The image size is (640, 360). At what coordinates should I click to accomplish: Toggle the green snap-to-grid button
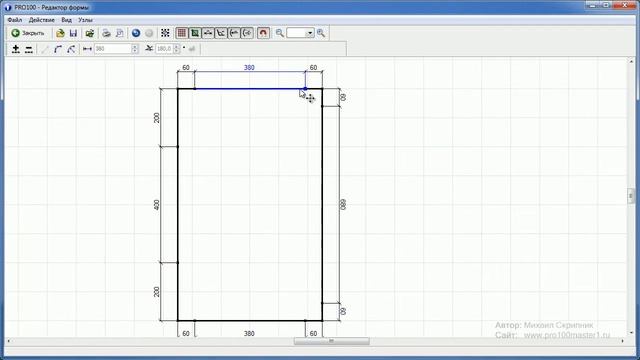(195, 33)
